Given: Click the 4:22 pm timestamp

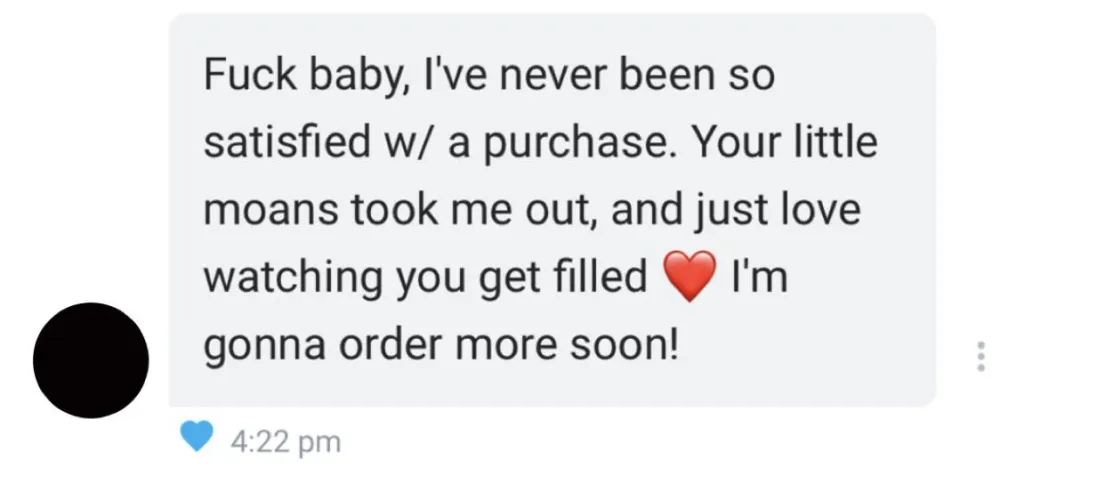Looking at the screenshot, I should pos(285,443).
